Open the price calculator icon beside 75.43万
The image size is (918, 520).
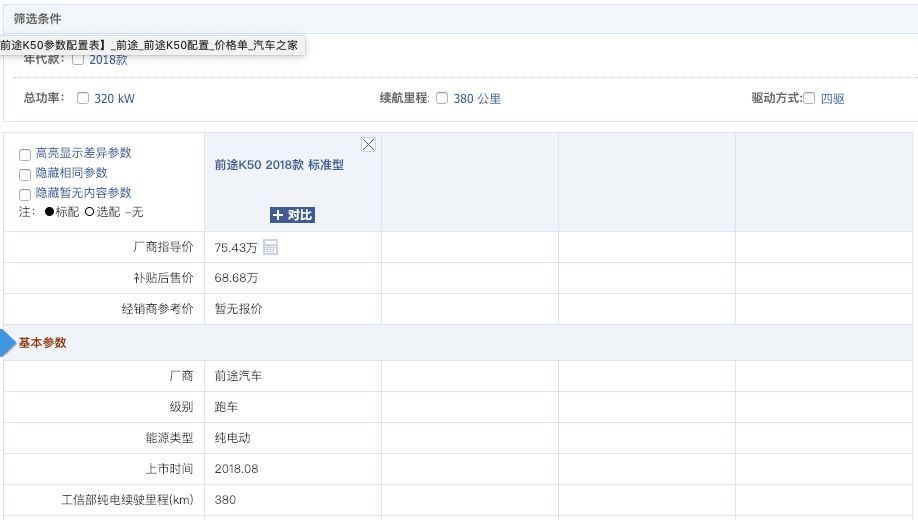point(270,247)
